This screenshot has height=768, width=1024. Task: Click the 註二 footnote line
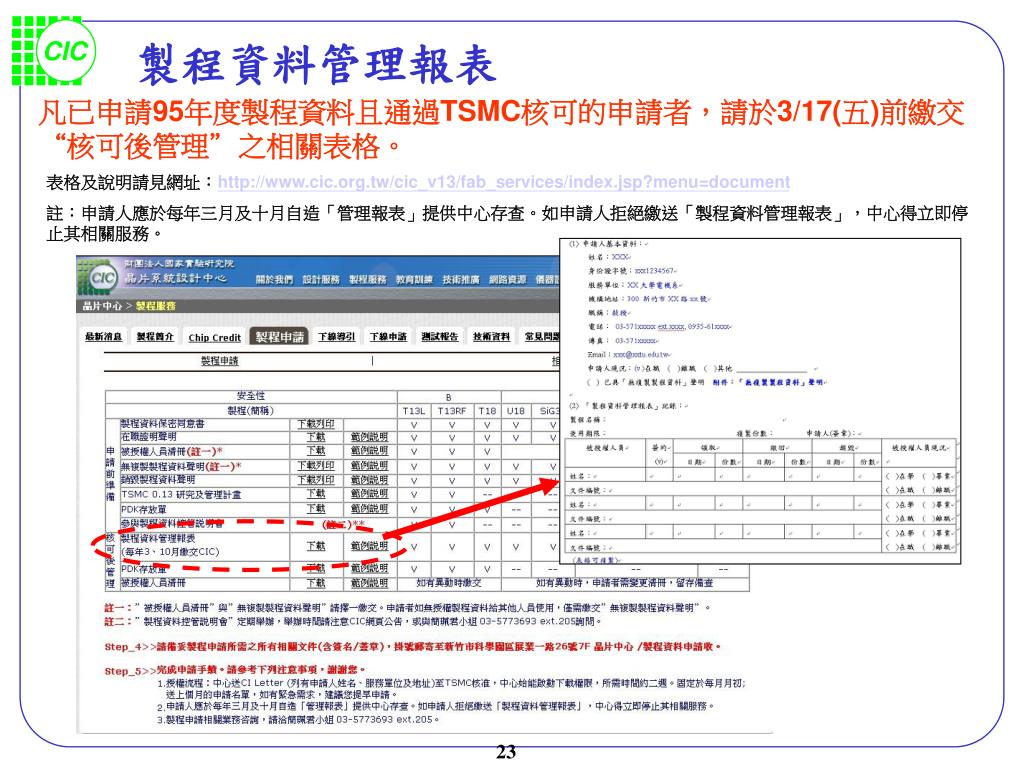click(353, 622)
